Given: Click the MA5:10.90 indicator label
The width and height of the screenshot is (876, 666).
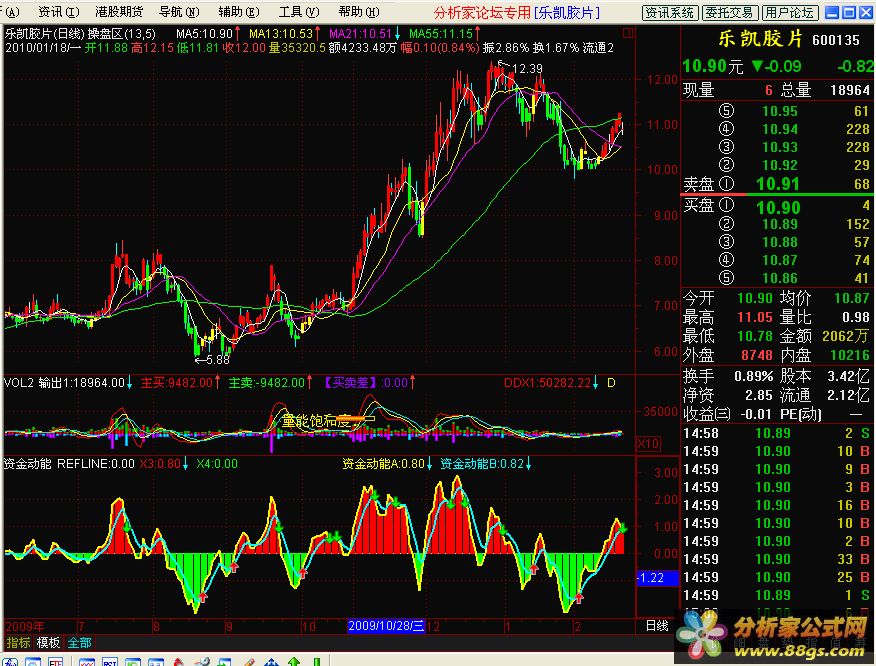Looking at the screenshot, I should click(x=208, y=34).
